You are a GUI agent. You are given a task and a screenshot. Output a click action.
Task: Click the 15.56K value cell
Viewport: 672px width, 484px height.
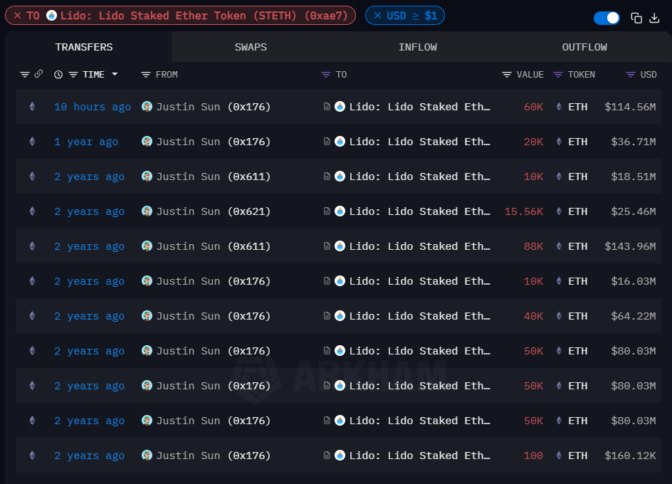tap(524, 211)
